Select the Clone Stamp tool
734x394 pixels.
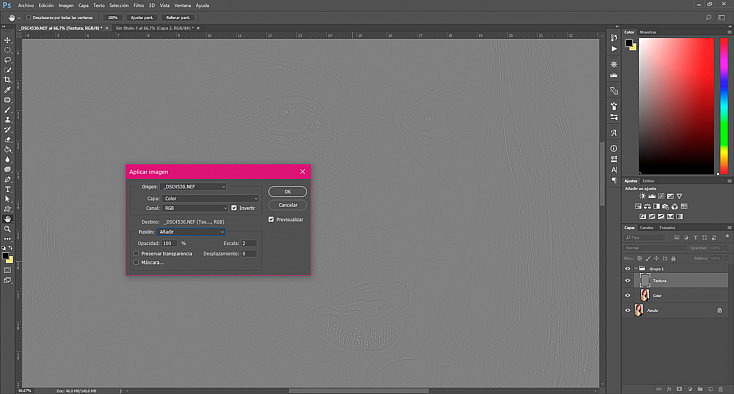7,120
